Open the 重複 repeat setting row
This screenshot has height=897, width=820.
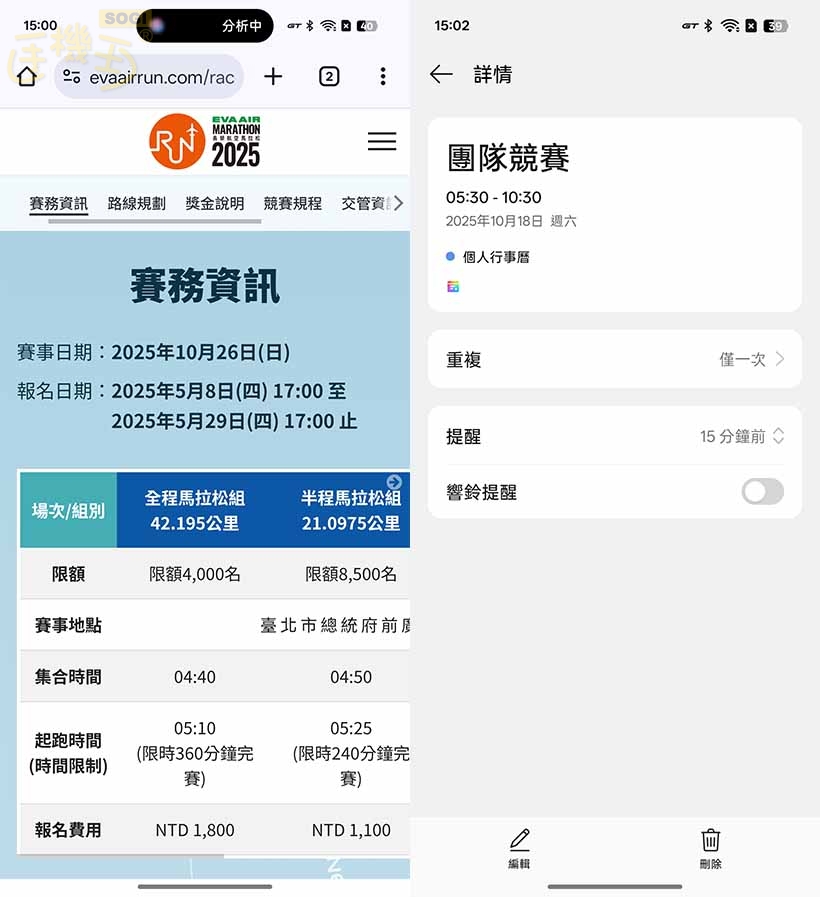(615, 359)
